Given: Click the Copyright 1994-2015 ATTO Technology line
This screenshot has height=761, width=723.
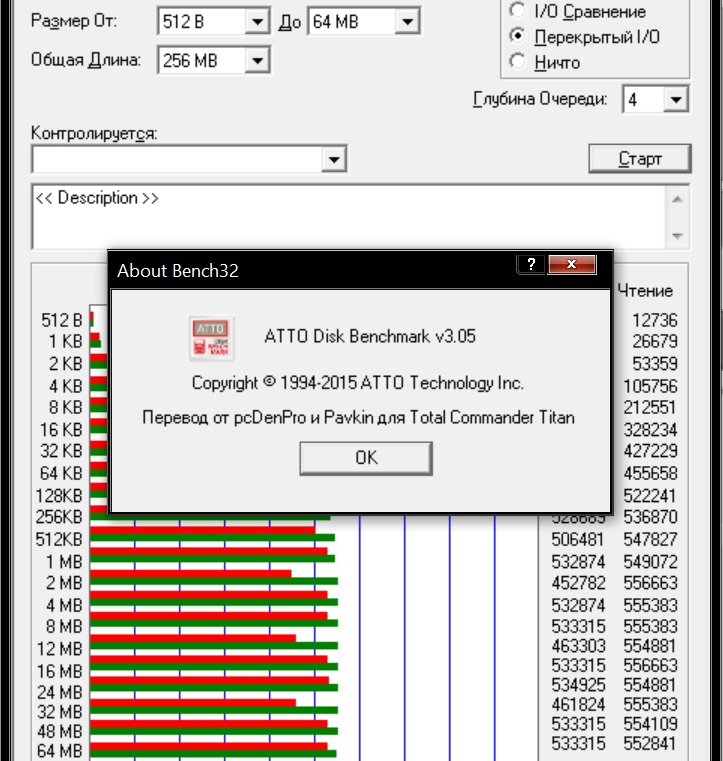Looking at the screenshot, I should [358, 383].
